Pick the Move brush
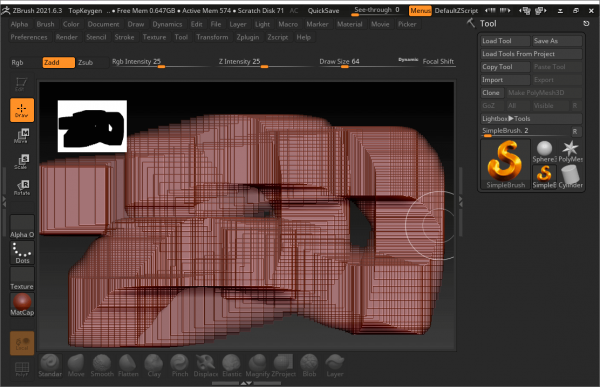The image size is (600, 387). point(76,366)
